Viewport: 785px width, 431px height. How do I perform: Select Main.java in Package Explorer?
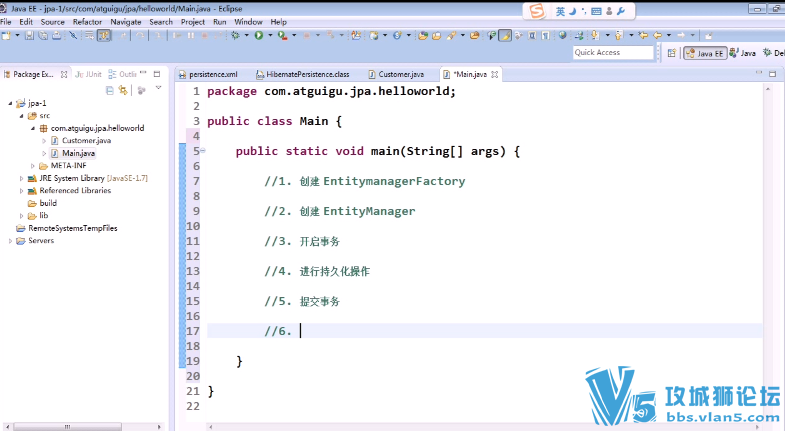coord(78,153)
